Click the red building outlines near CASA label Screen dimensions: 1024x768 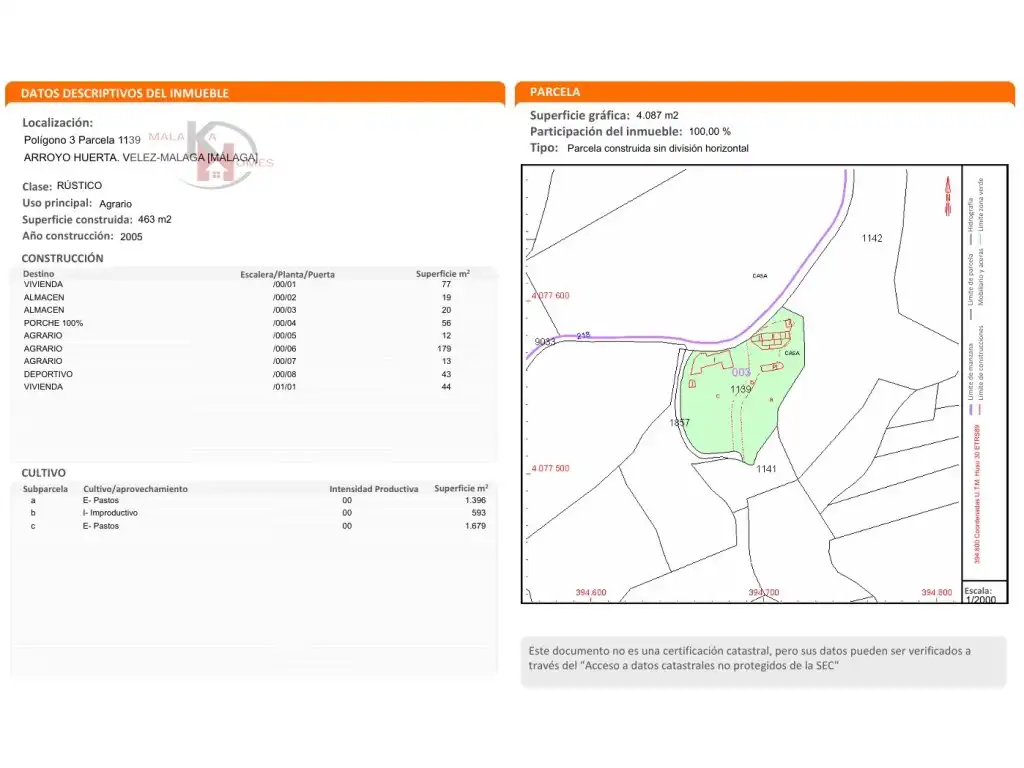(771, 339)
